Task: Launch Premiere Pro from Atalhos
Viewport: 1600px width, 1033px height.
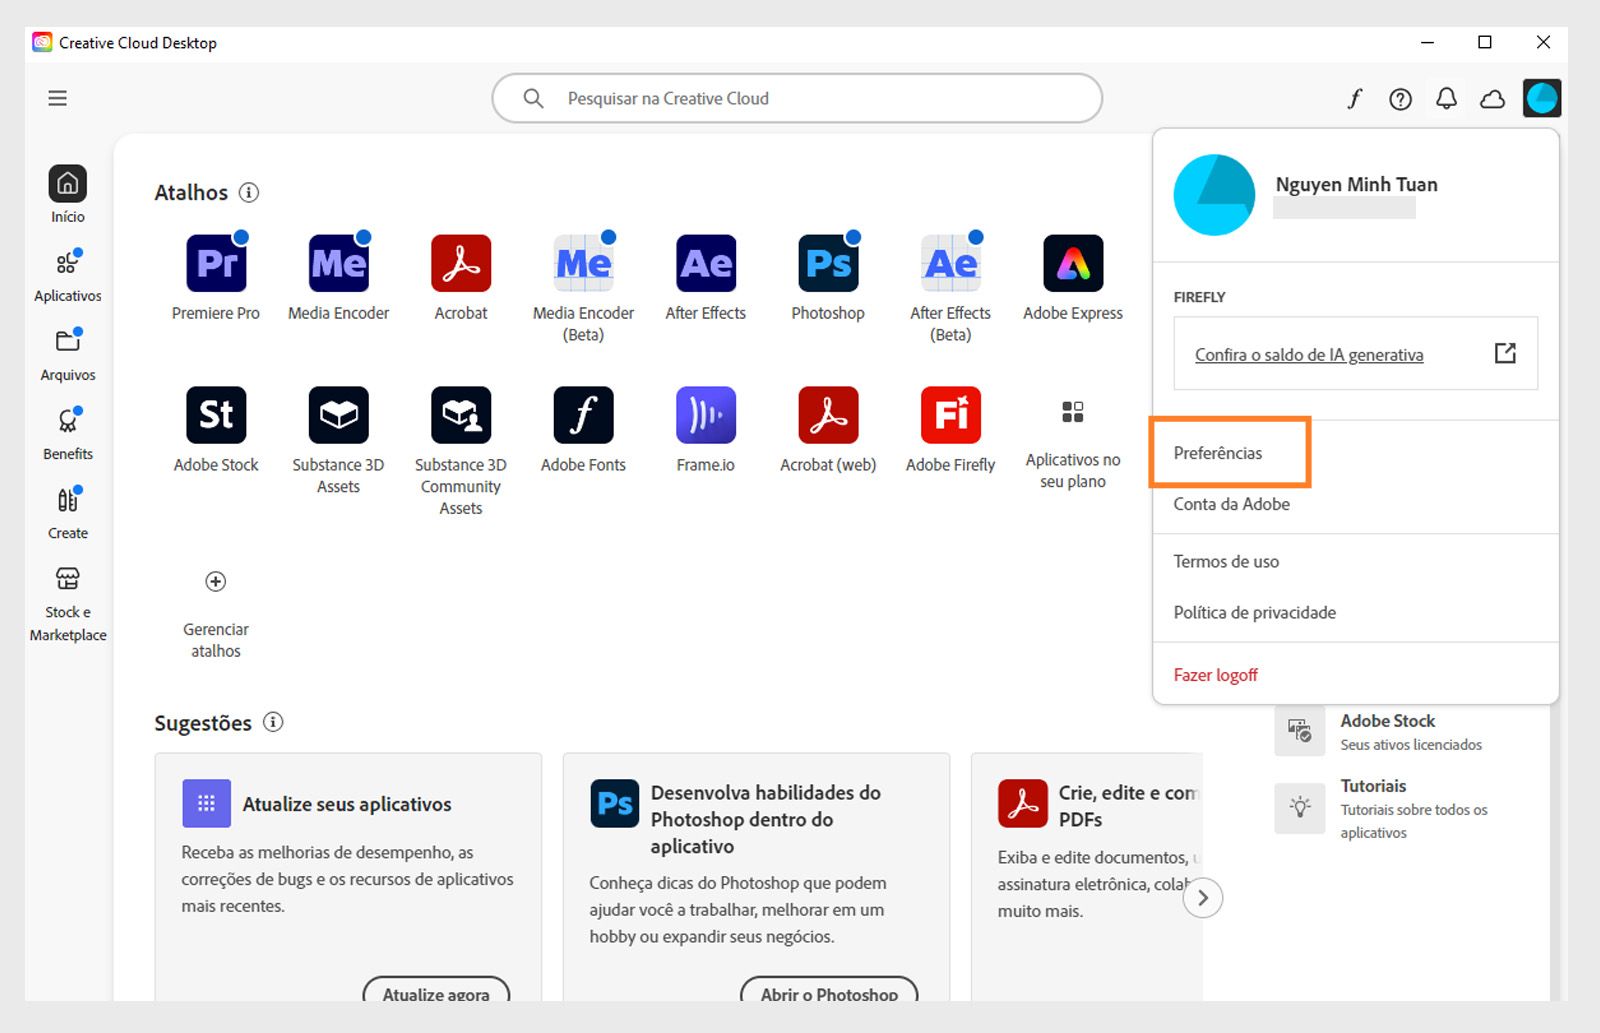Action: pos(215,263)
